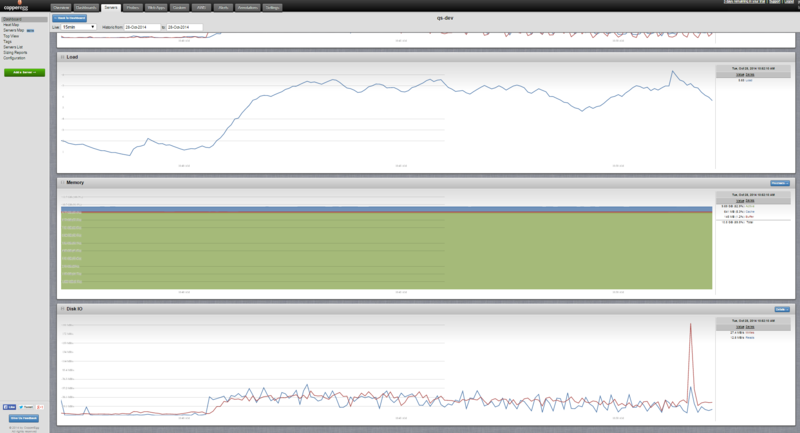This screenshot has width=800, height=433.
Task: Open Top View in the sidebar
Action: coord(11,36)
